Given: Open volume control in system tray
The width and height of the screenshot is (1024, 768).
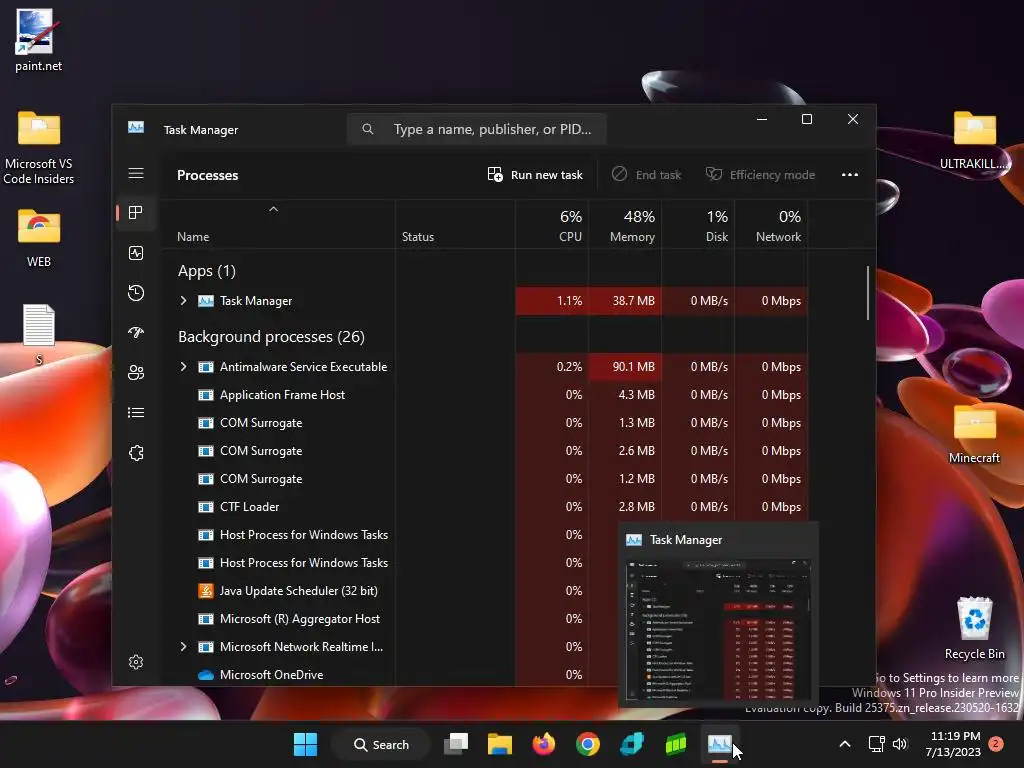Looking at the screenshot, I should pos(900,744).
